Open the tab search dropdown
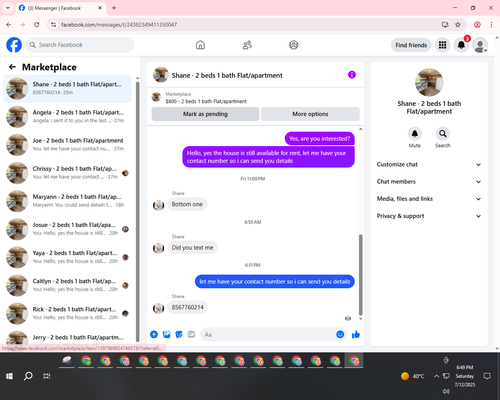The width and height of the screenshot is (500, 400). [x=8, y=8]
